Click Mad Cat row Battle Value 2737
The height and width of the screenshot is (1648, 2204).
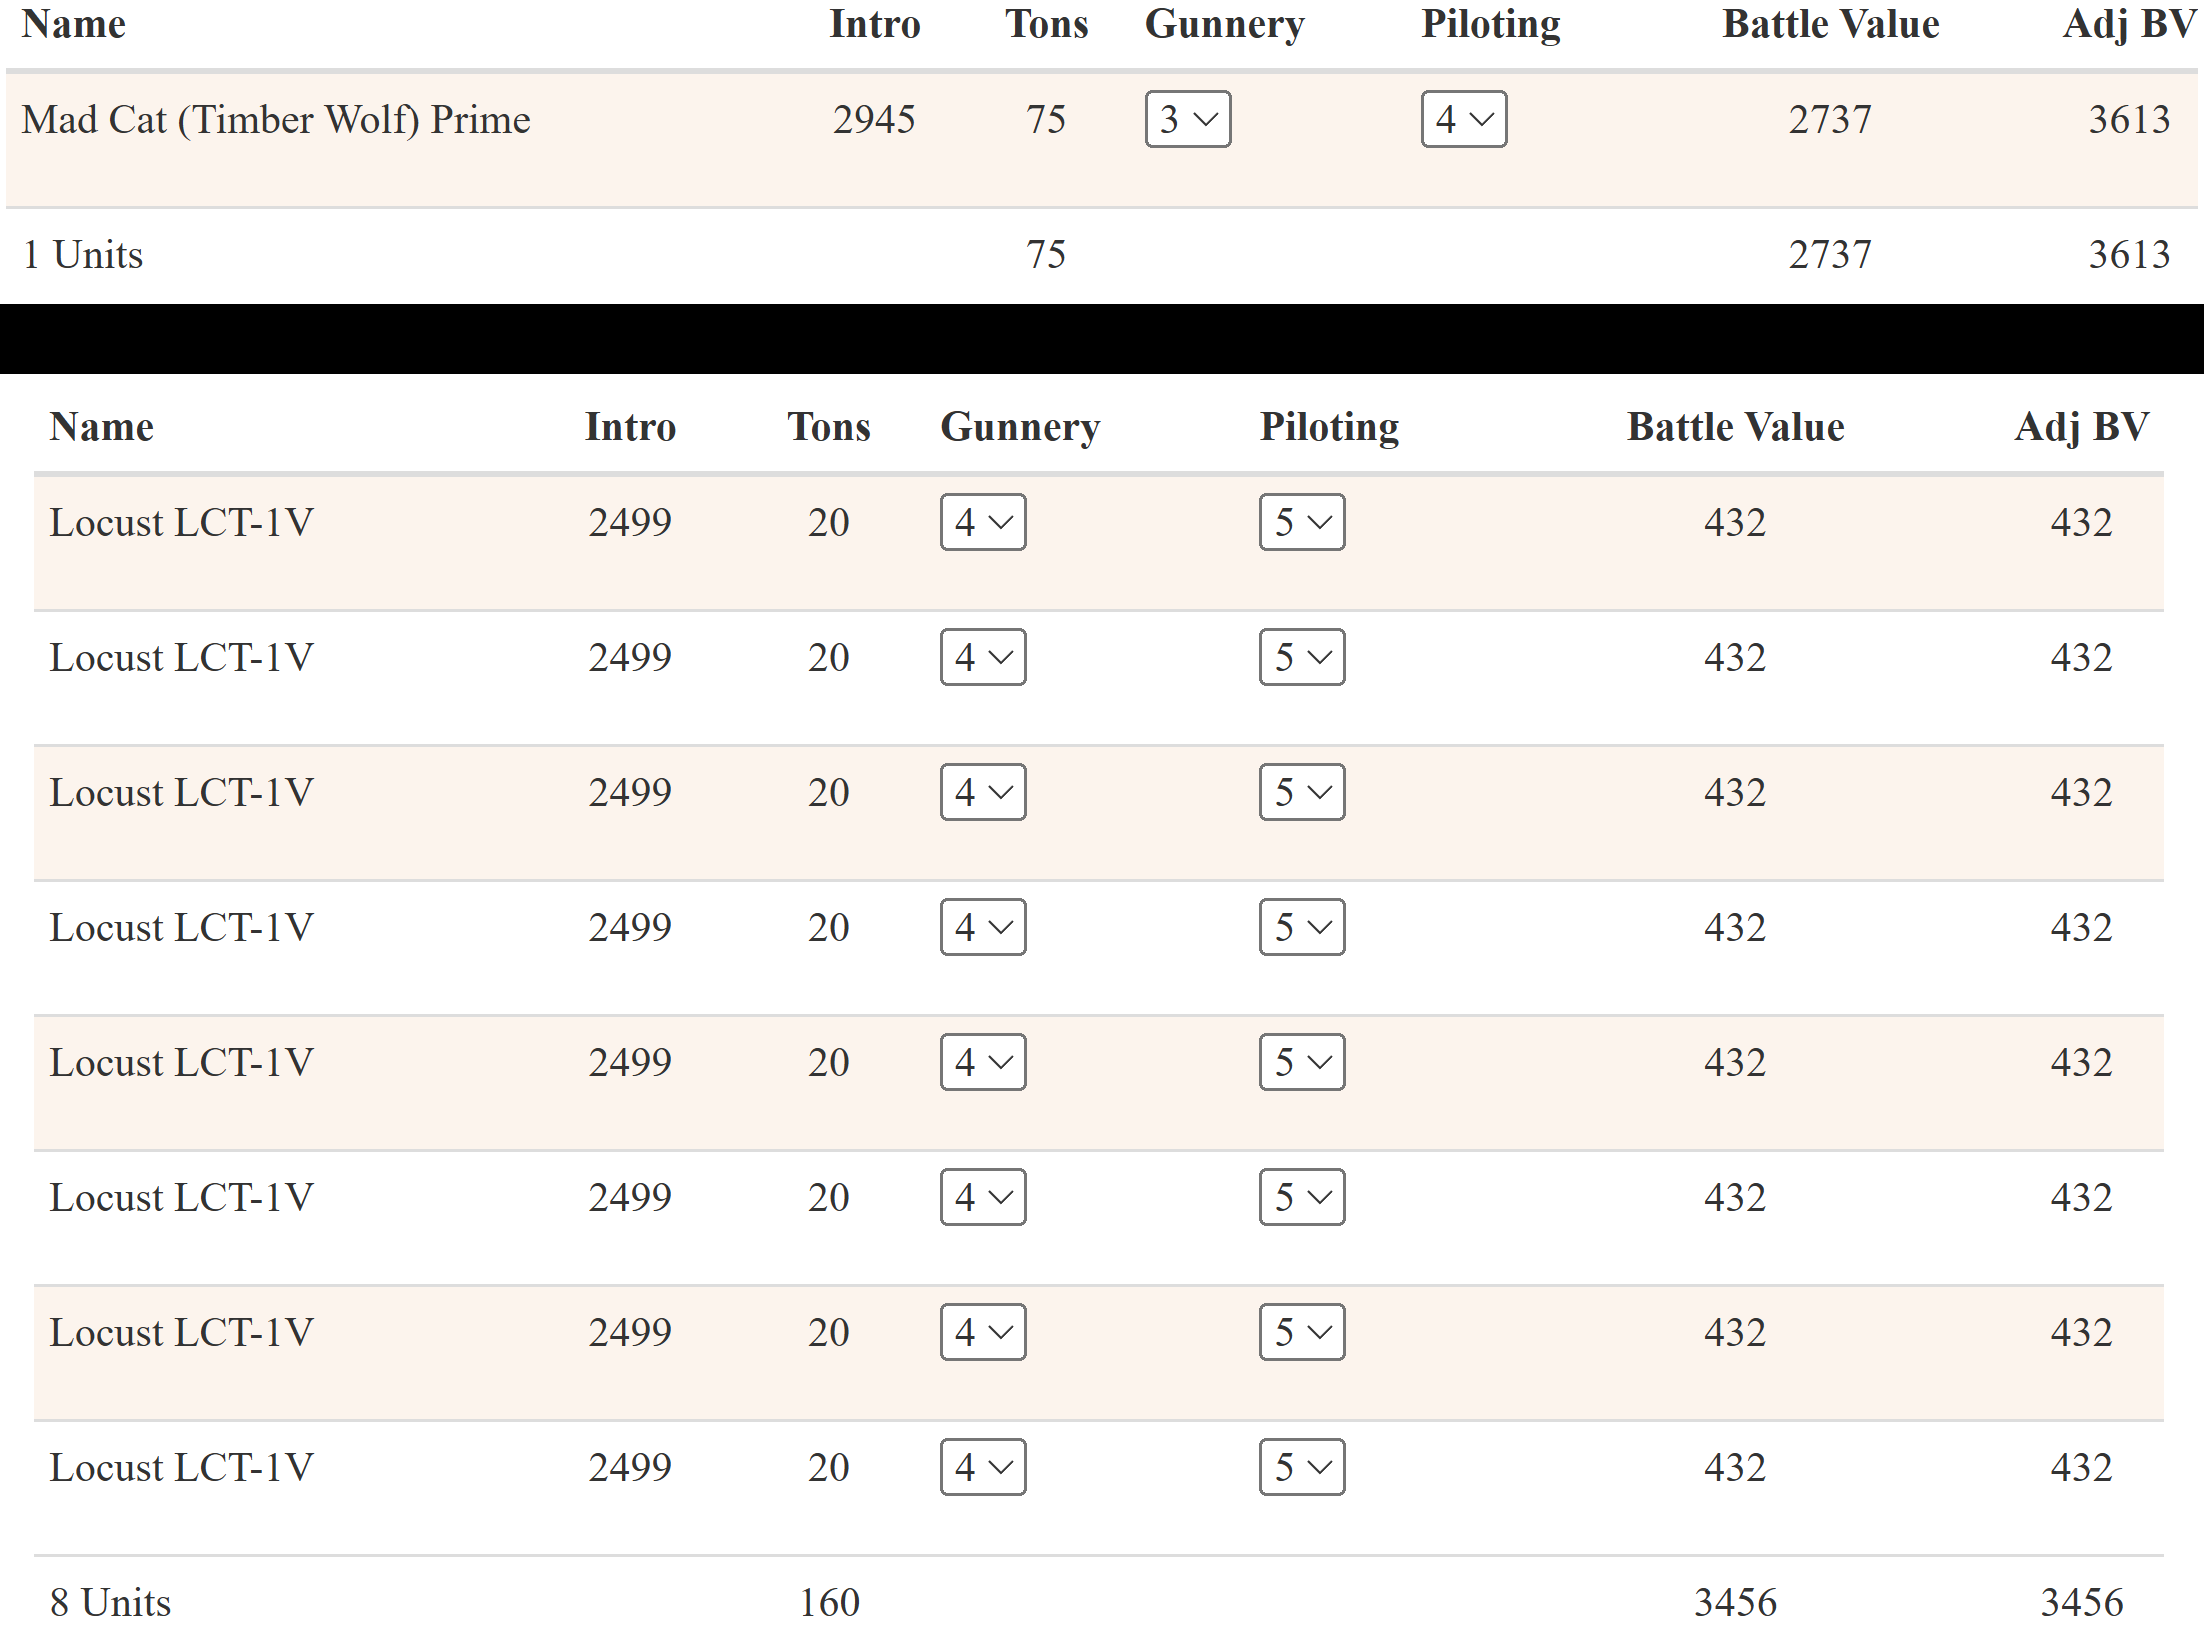click(1830, 120)
